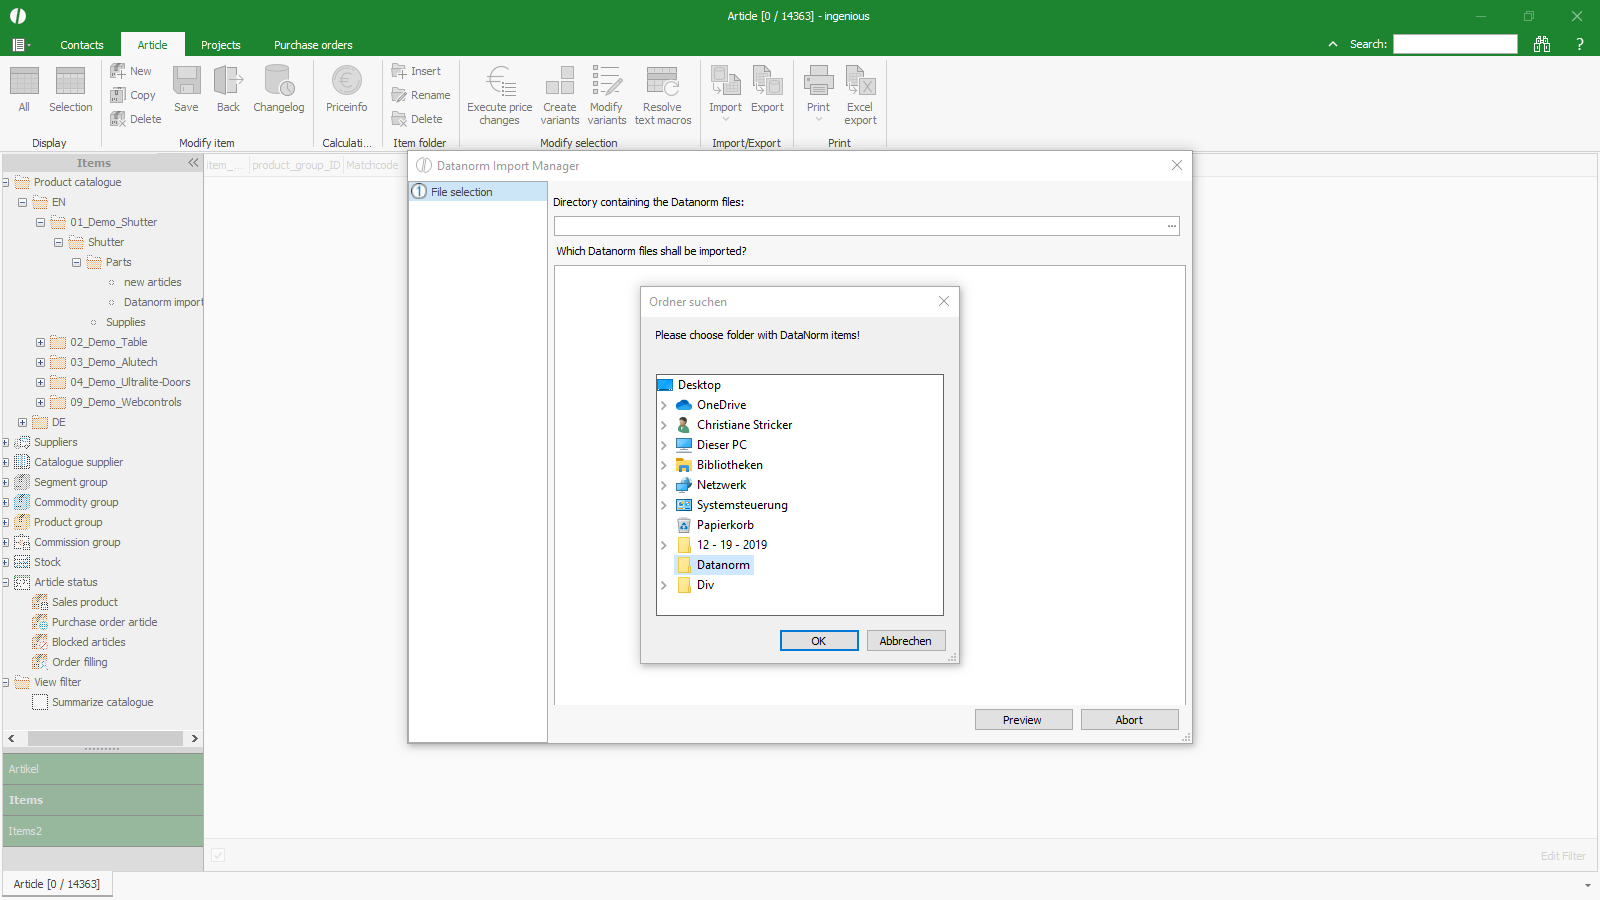The image size is (1600, 900).
Task: Open the Purchase orders tab
Action: 313,45
